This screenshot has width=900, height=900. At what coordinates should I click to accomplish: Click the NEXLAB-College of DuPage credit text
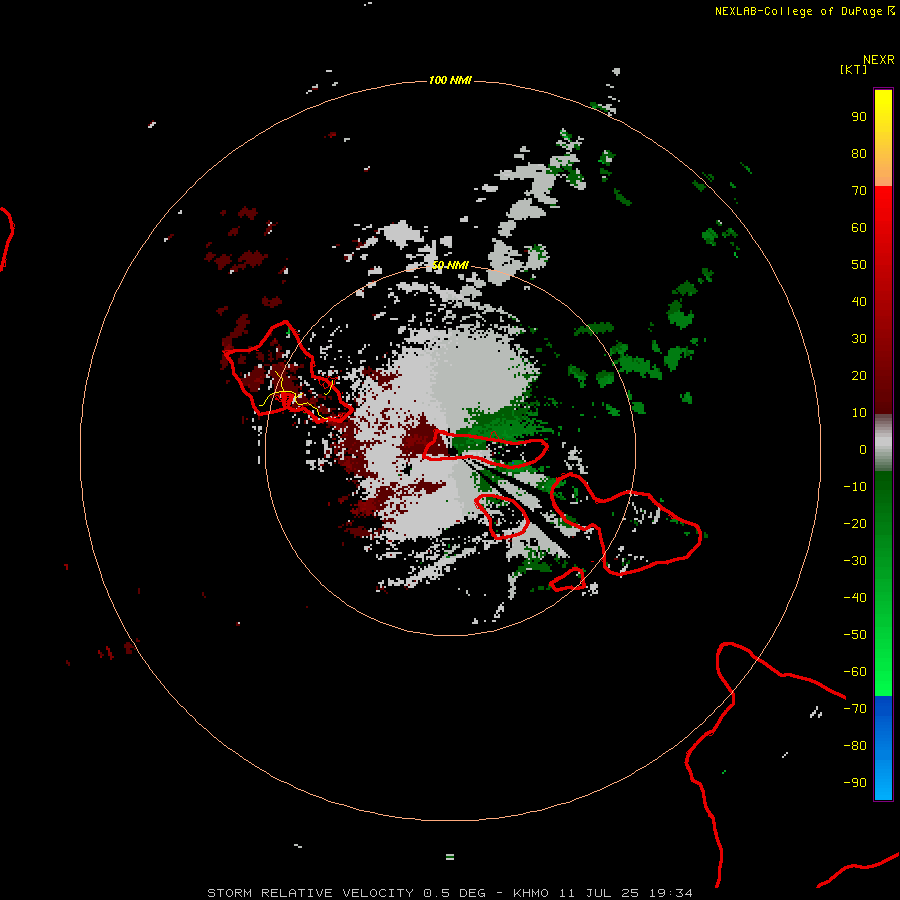point(798,11)
